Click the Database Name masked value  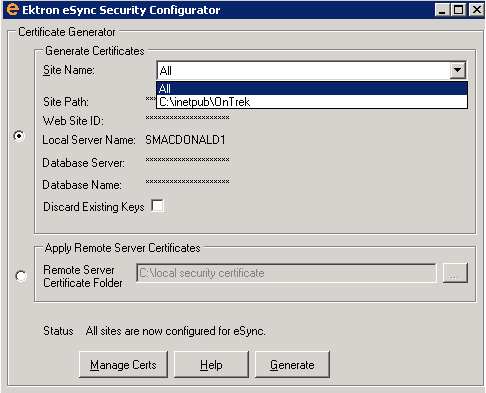(x=187, y=182)
